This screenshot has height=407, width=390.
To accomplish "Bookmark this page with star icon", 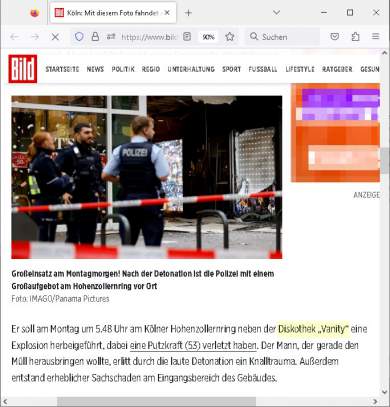I will (230, 37).
